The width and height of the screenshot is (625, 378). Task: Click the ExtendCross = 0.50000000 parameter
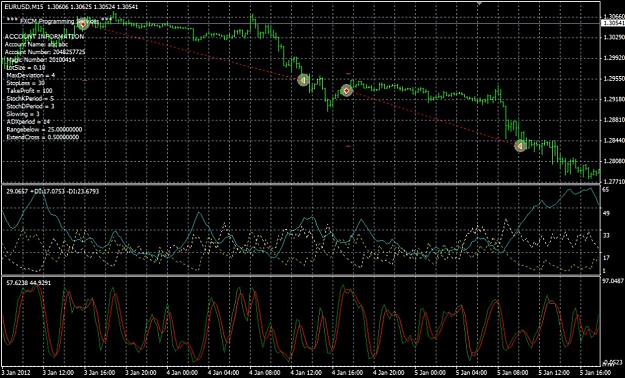(x=43, y=137)
